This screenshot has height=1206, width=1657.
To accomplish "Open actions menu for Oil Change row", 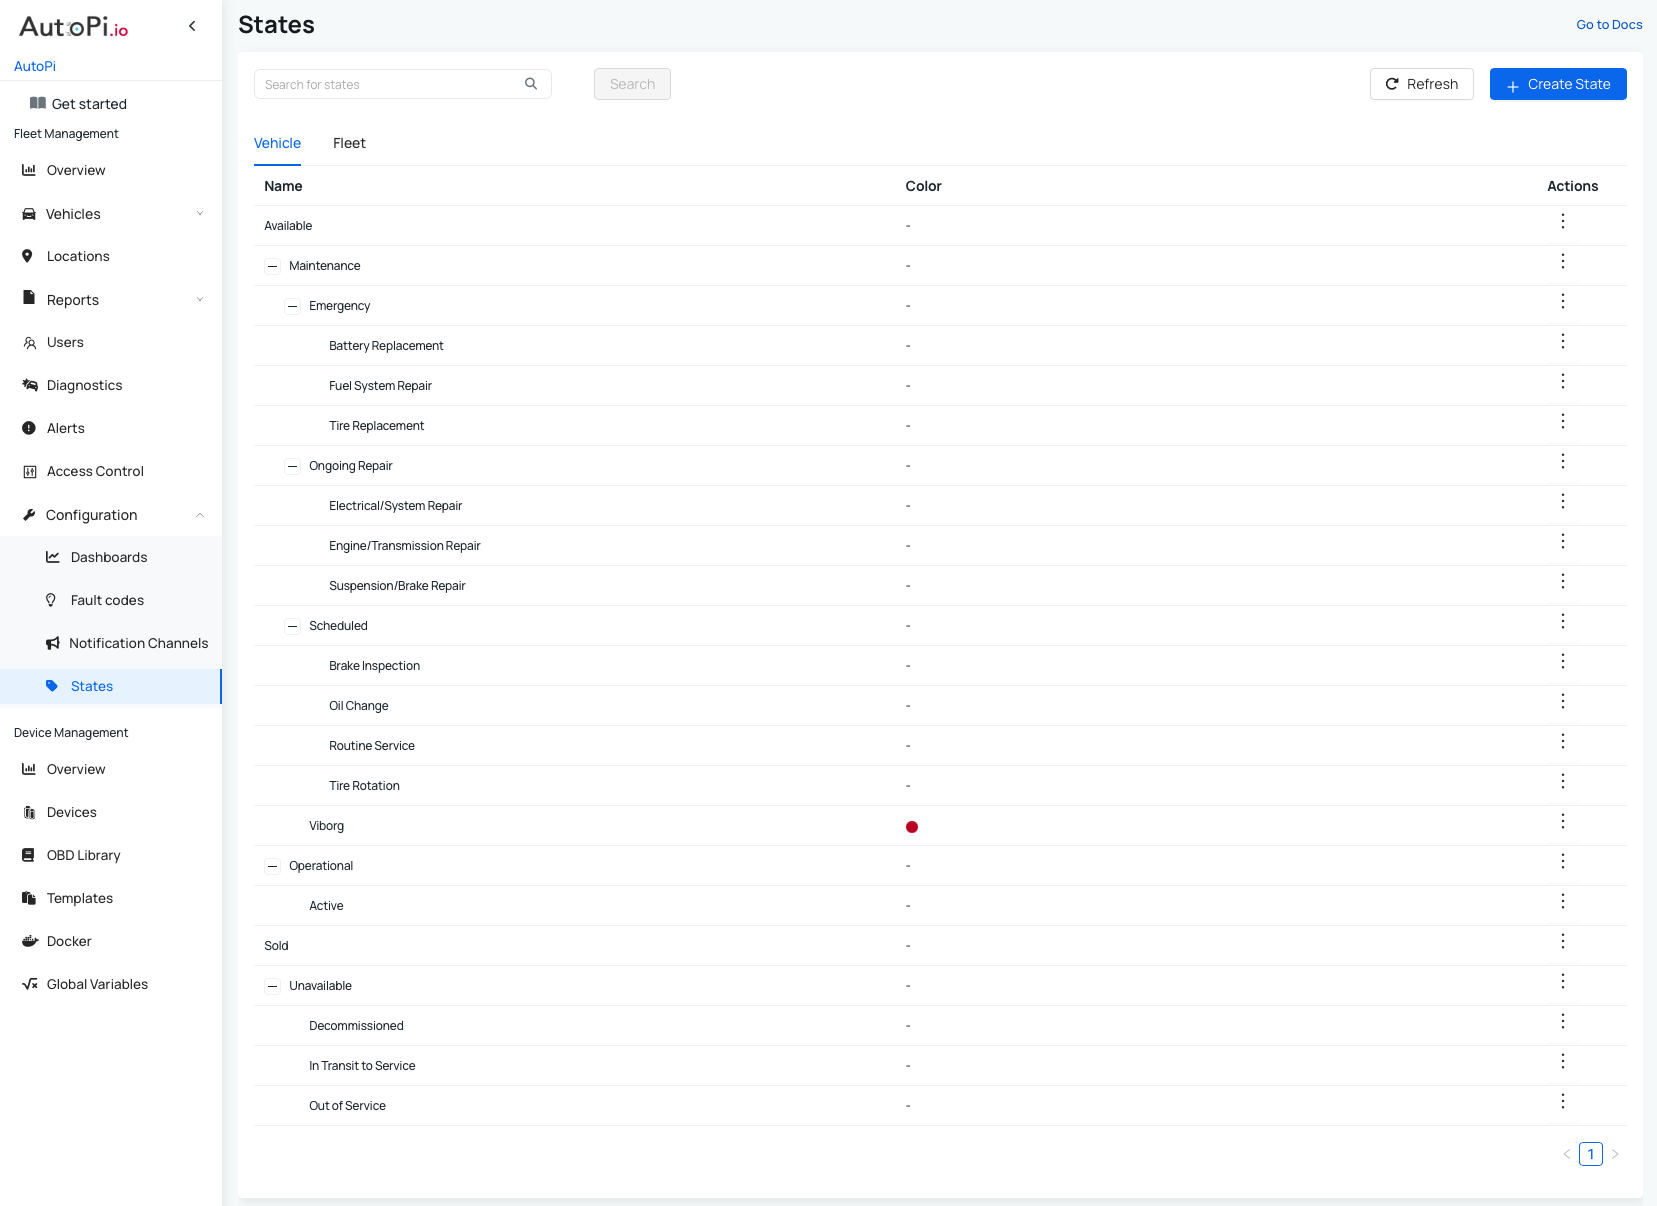I will [1563, 701].
